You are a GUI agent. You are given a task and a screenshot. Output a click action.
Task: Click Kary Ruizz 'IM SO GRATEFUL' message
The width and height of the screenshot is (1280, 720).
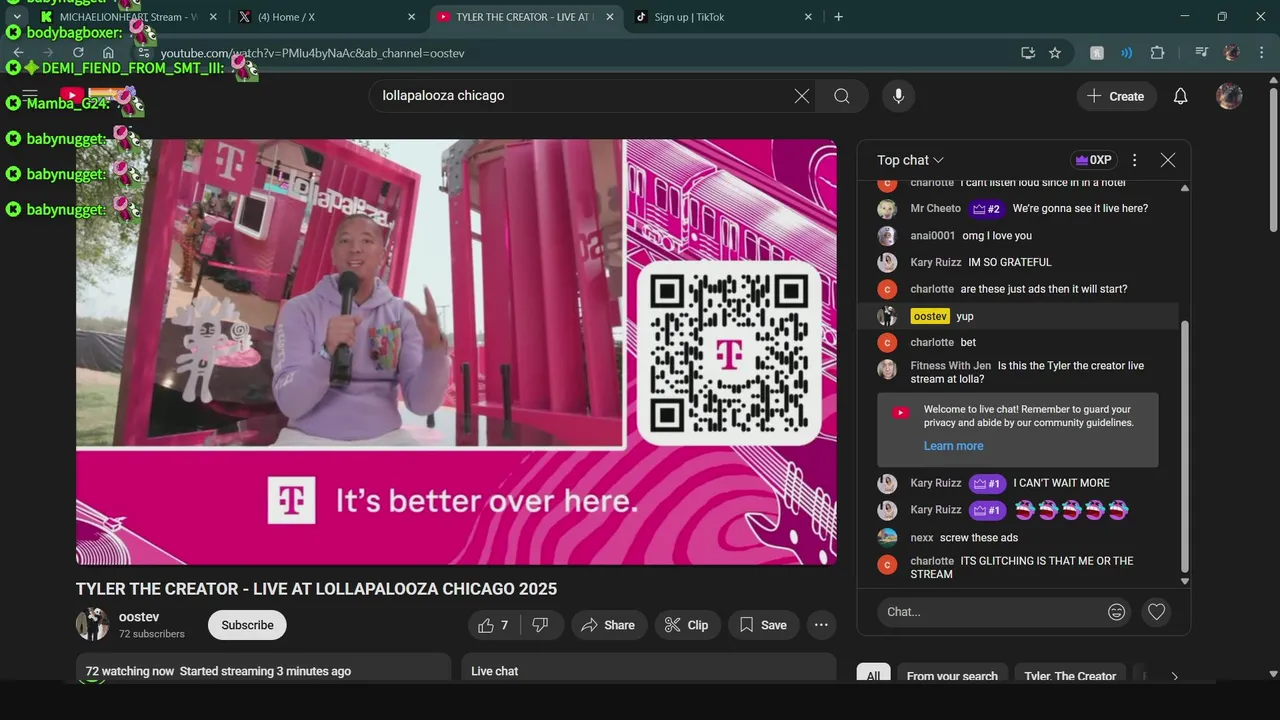click(1009, 262)
